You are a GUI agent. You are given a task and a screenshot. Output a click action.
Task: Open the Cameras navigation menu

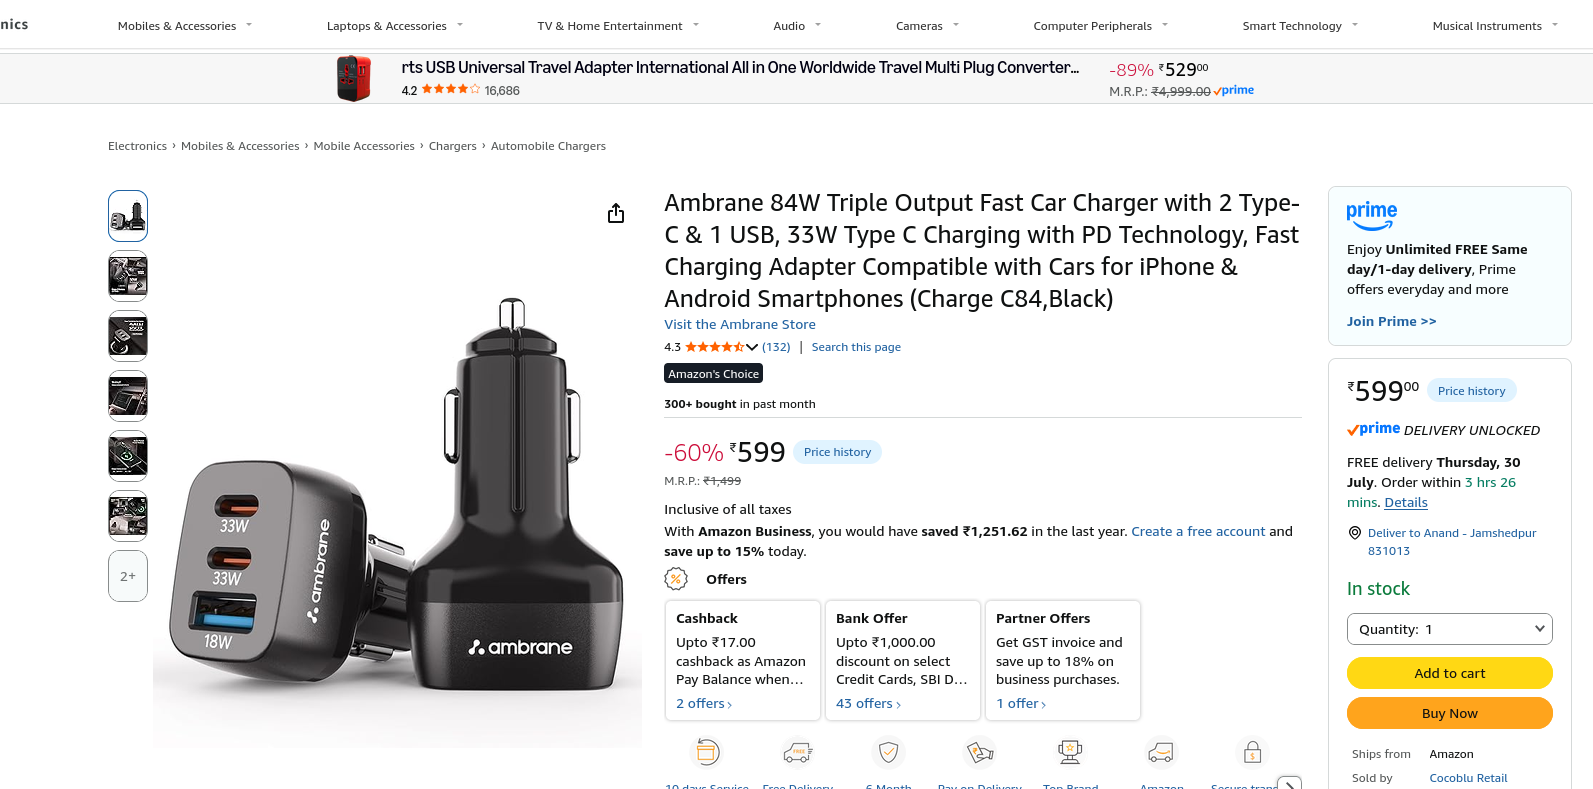927,26
